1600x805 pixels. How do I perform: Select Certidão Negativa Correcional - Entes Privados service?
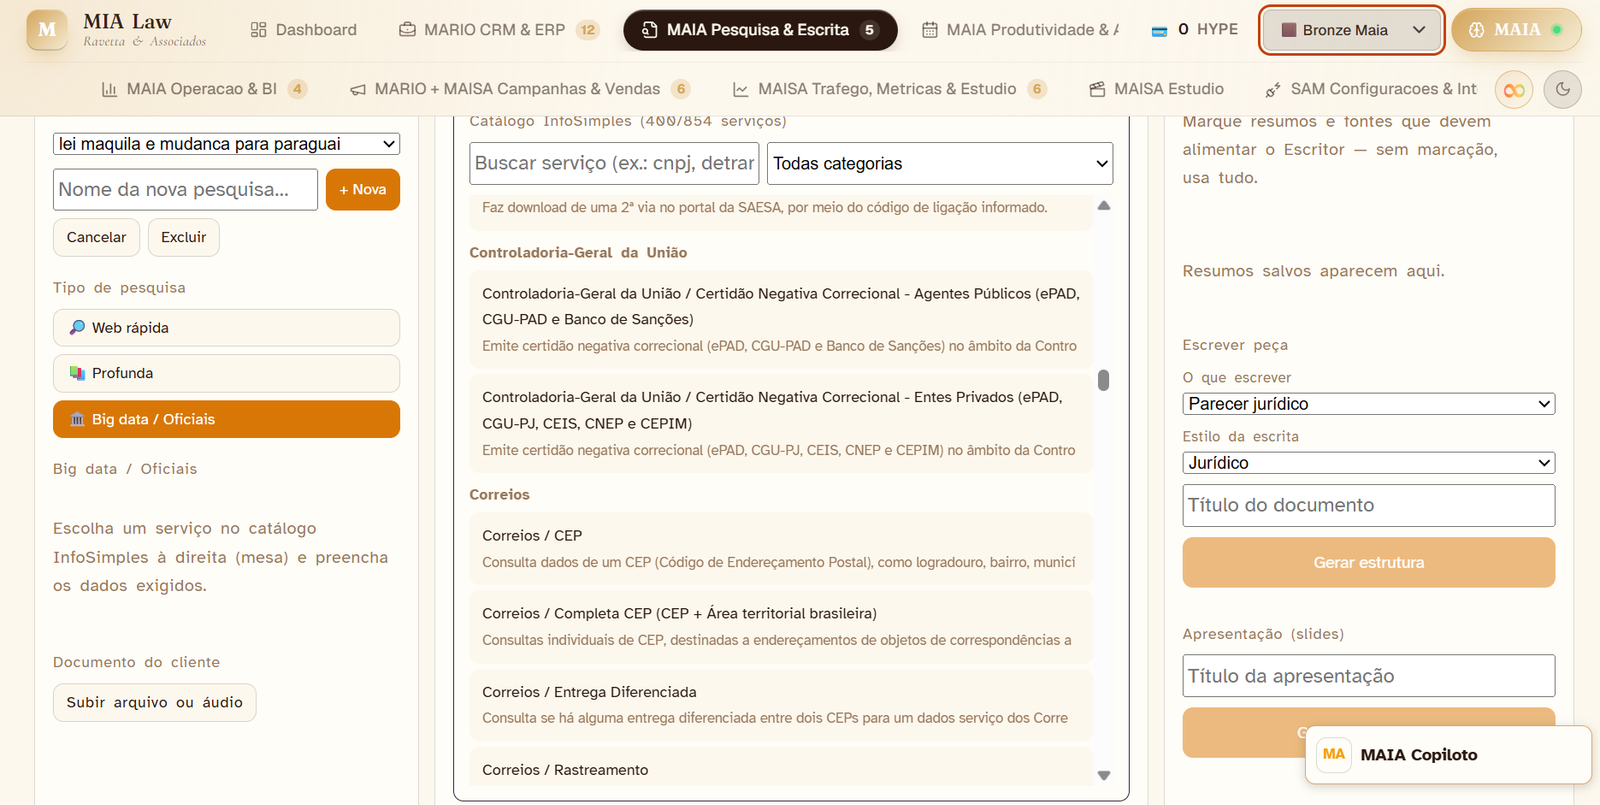pyautogui.click(x=781, y=423)
